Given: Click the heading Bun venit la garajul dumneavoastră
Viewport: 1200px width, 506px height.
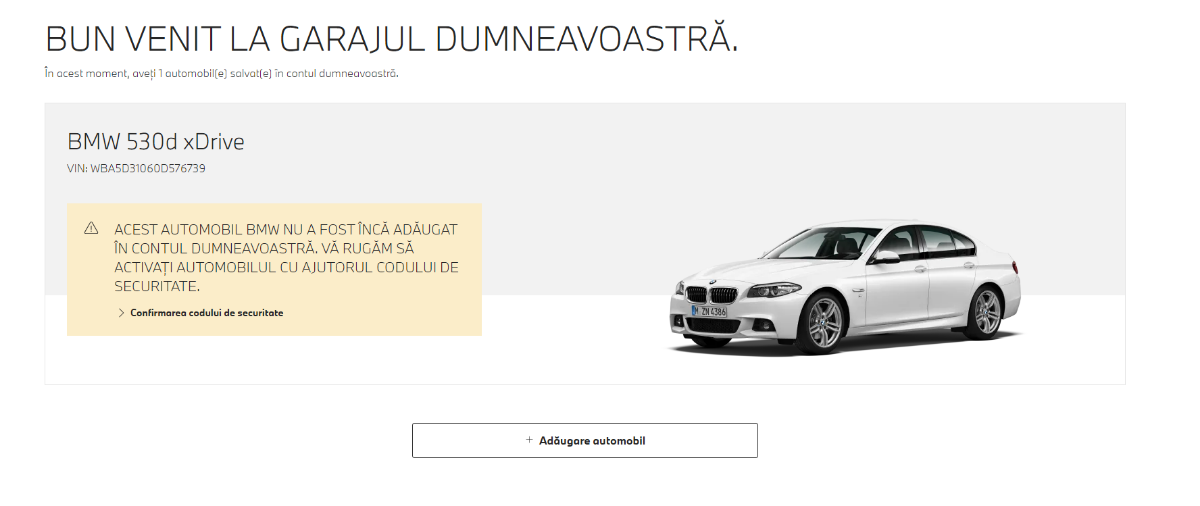Looking at the screenshot, I should click(x=392, y=38).
